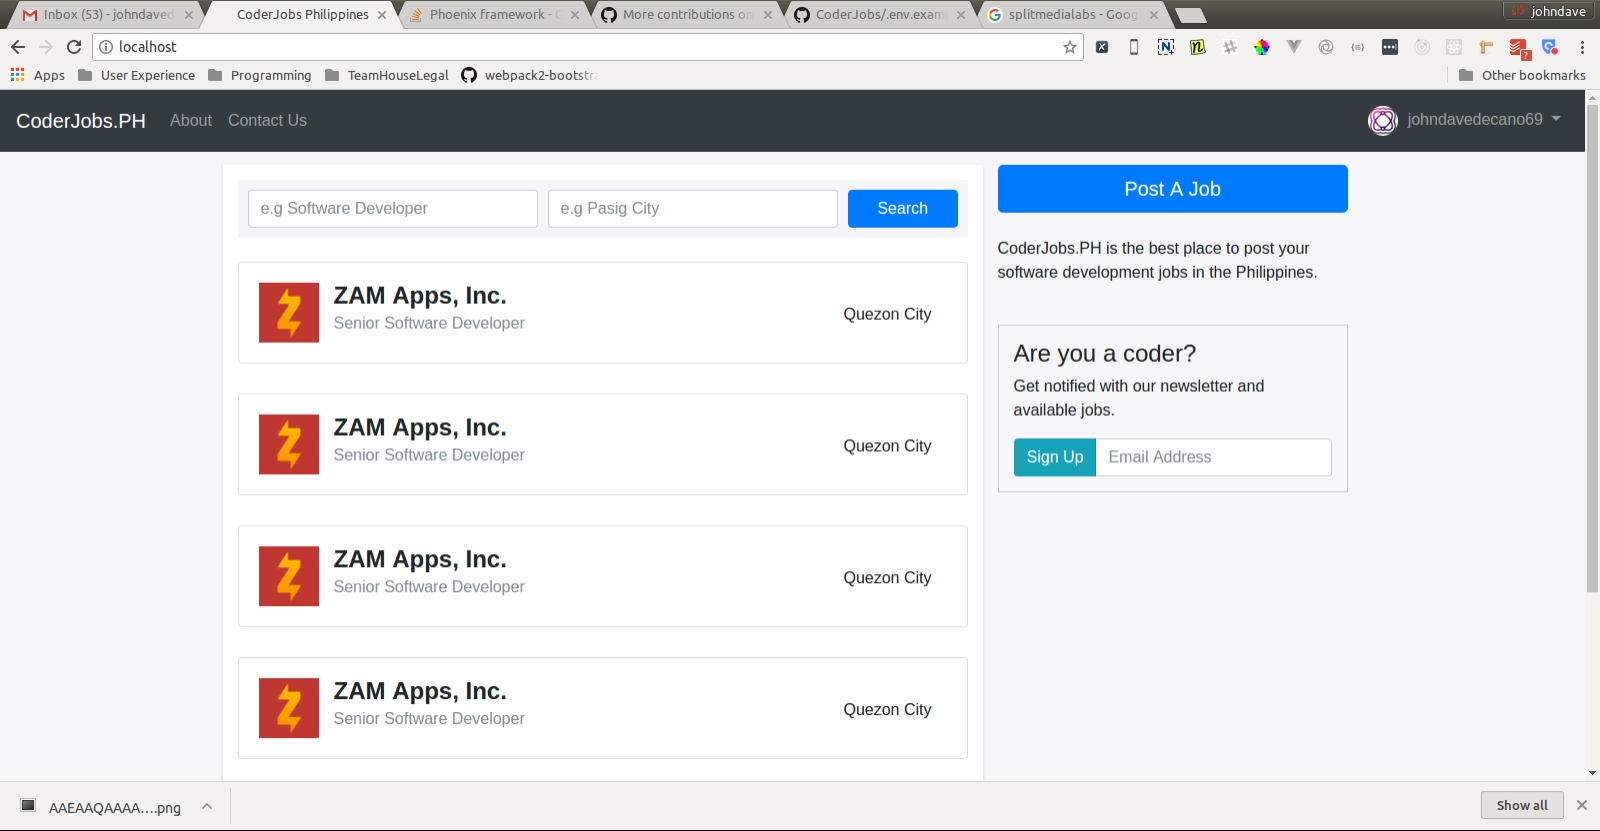Click the browser back arrow
The height and width of the screenshot is (831, 1600).
tap(18, 47)
